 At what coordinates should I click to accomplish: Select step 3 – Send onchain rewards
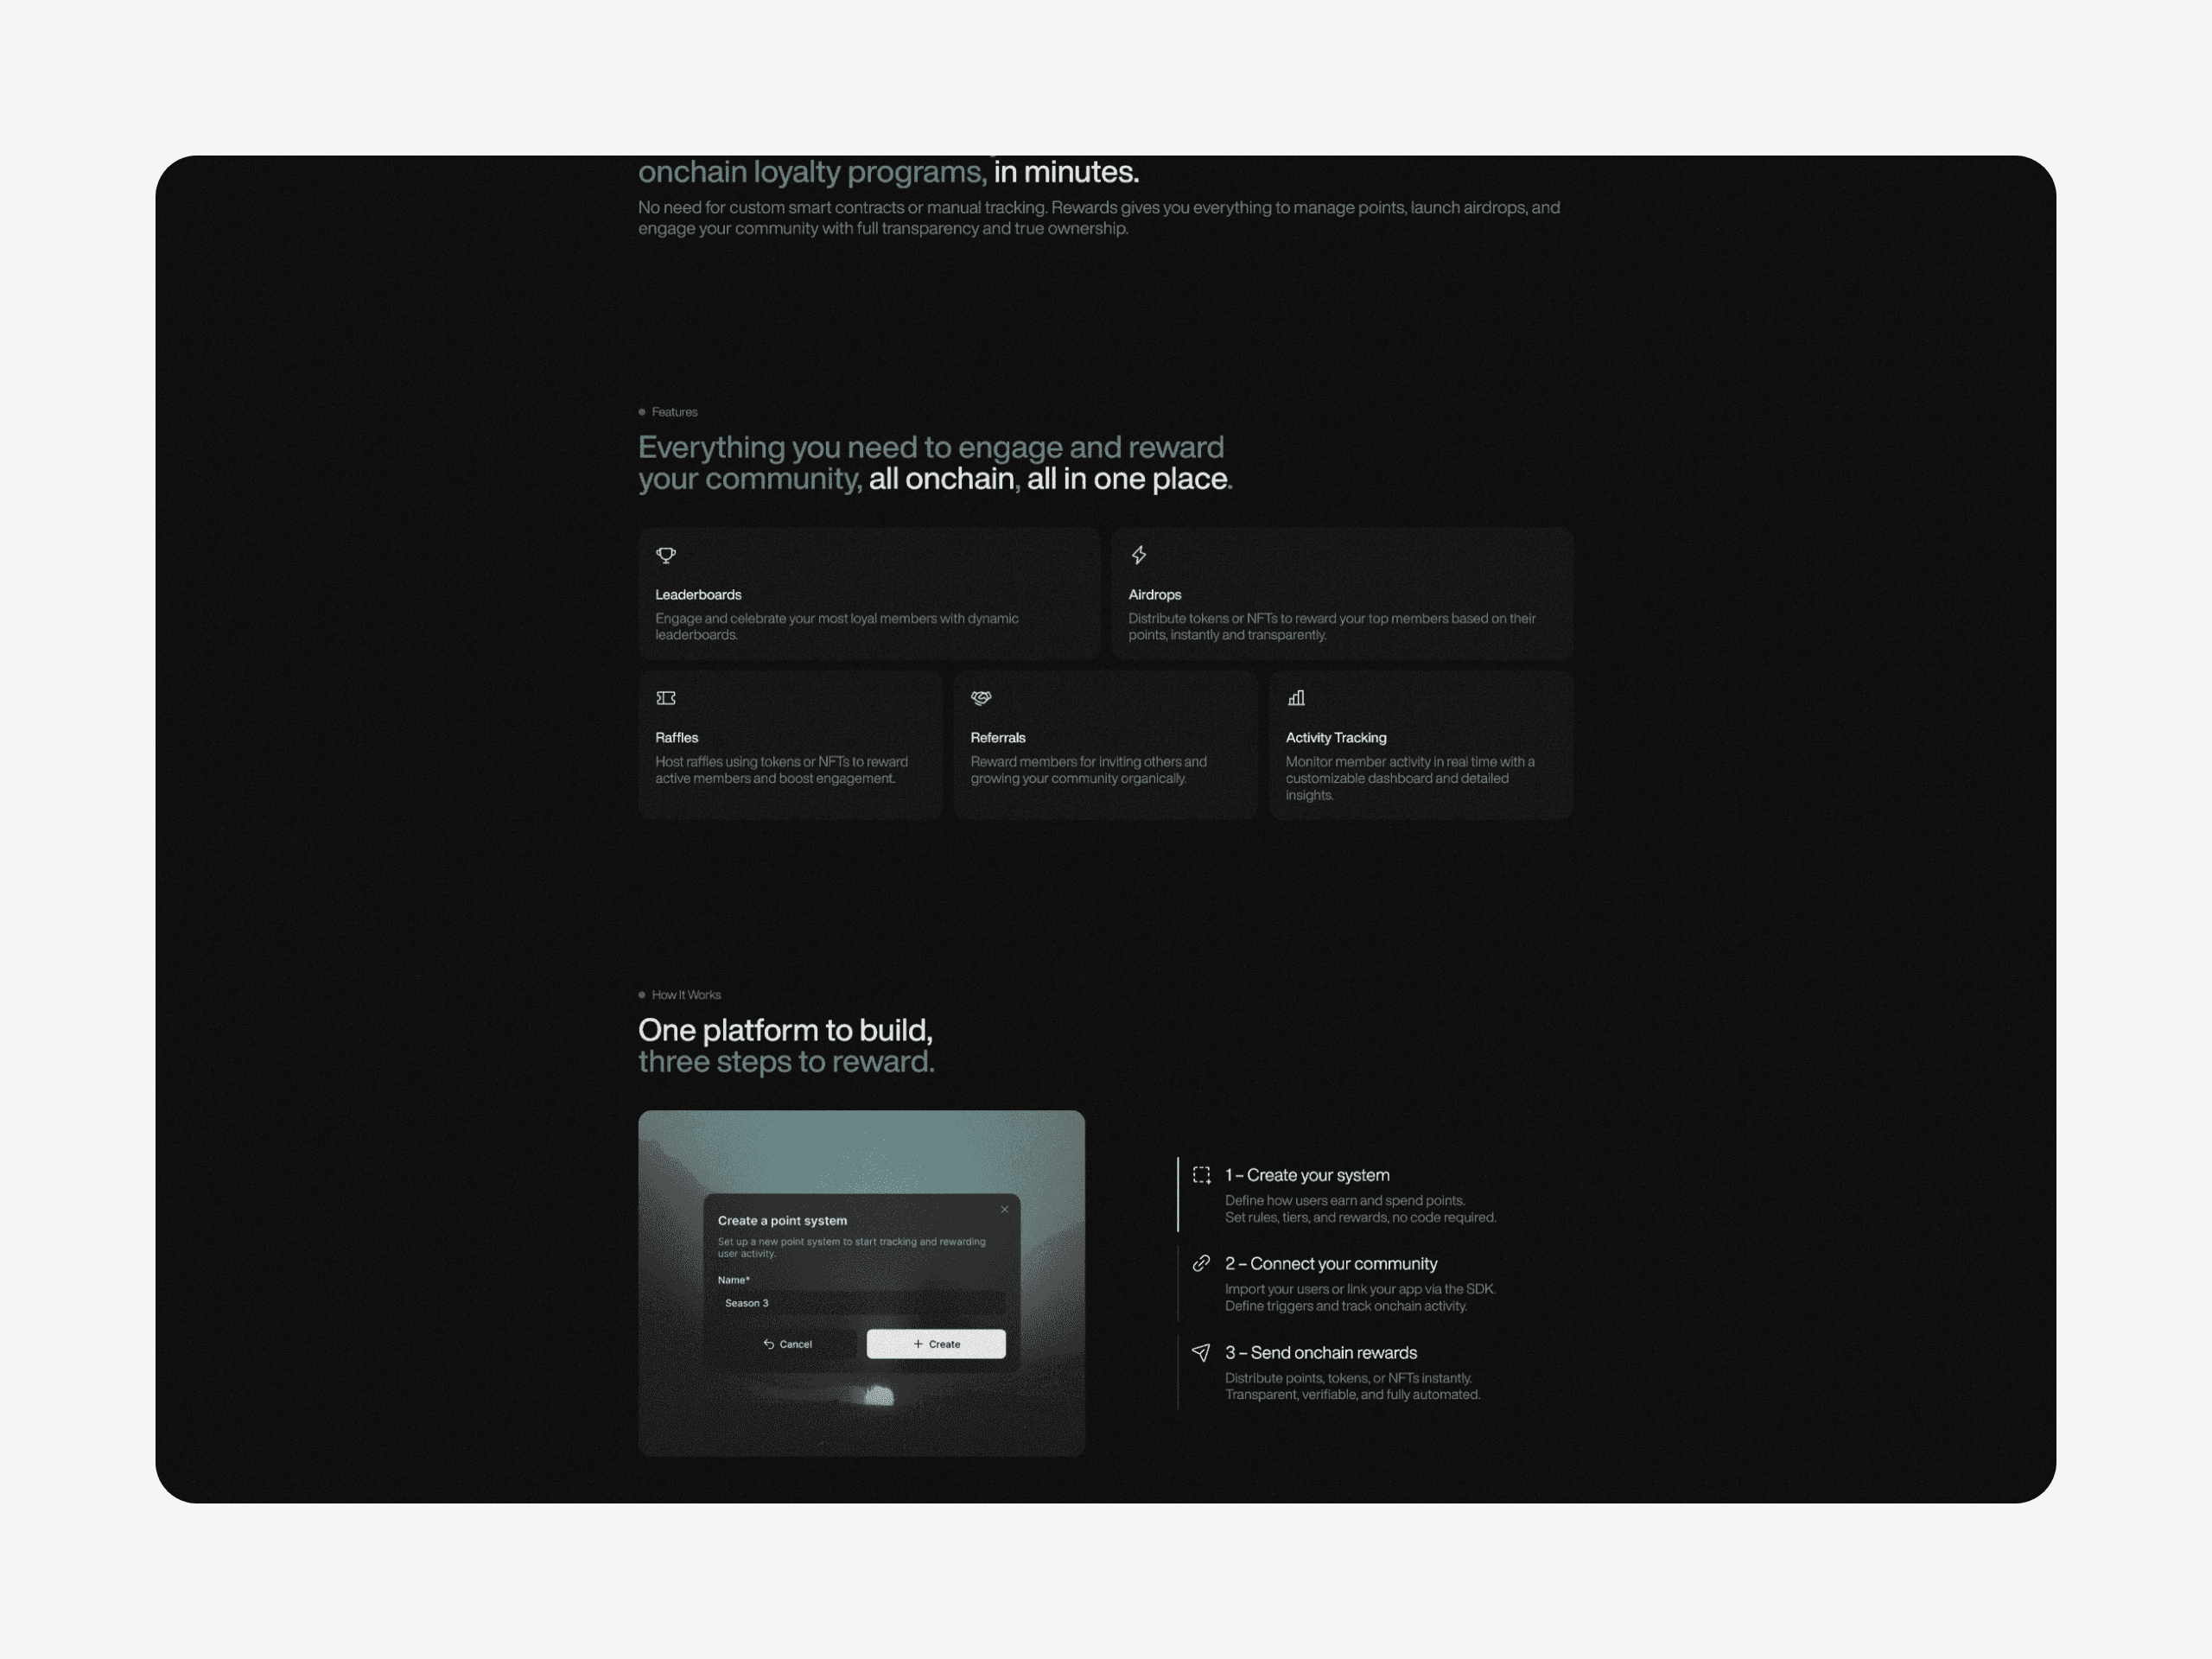[x=1321, y=1353]
